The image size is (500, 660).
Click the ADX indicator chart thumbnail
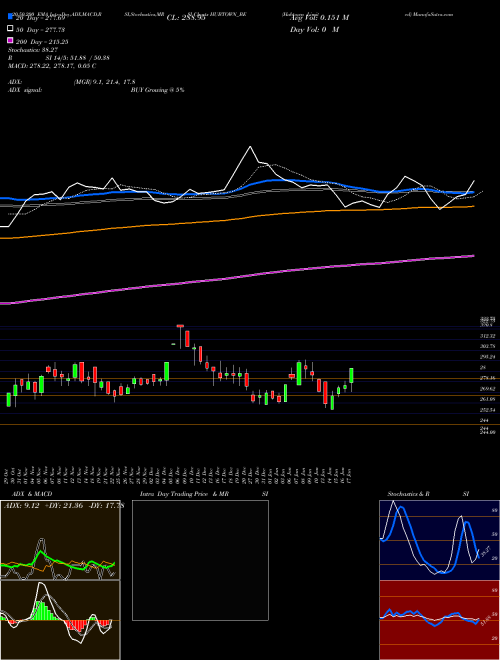coord(60,540)
